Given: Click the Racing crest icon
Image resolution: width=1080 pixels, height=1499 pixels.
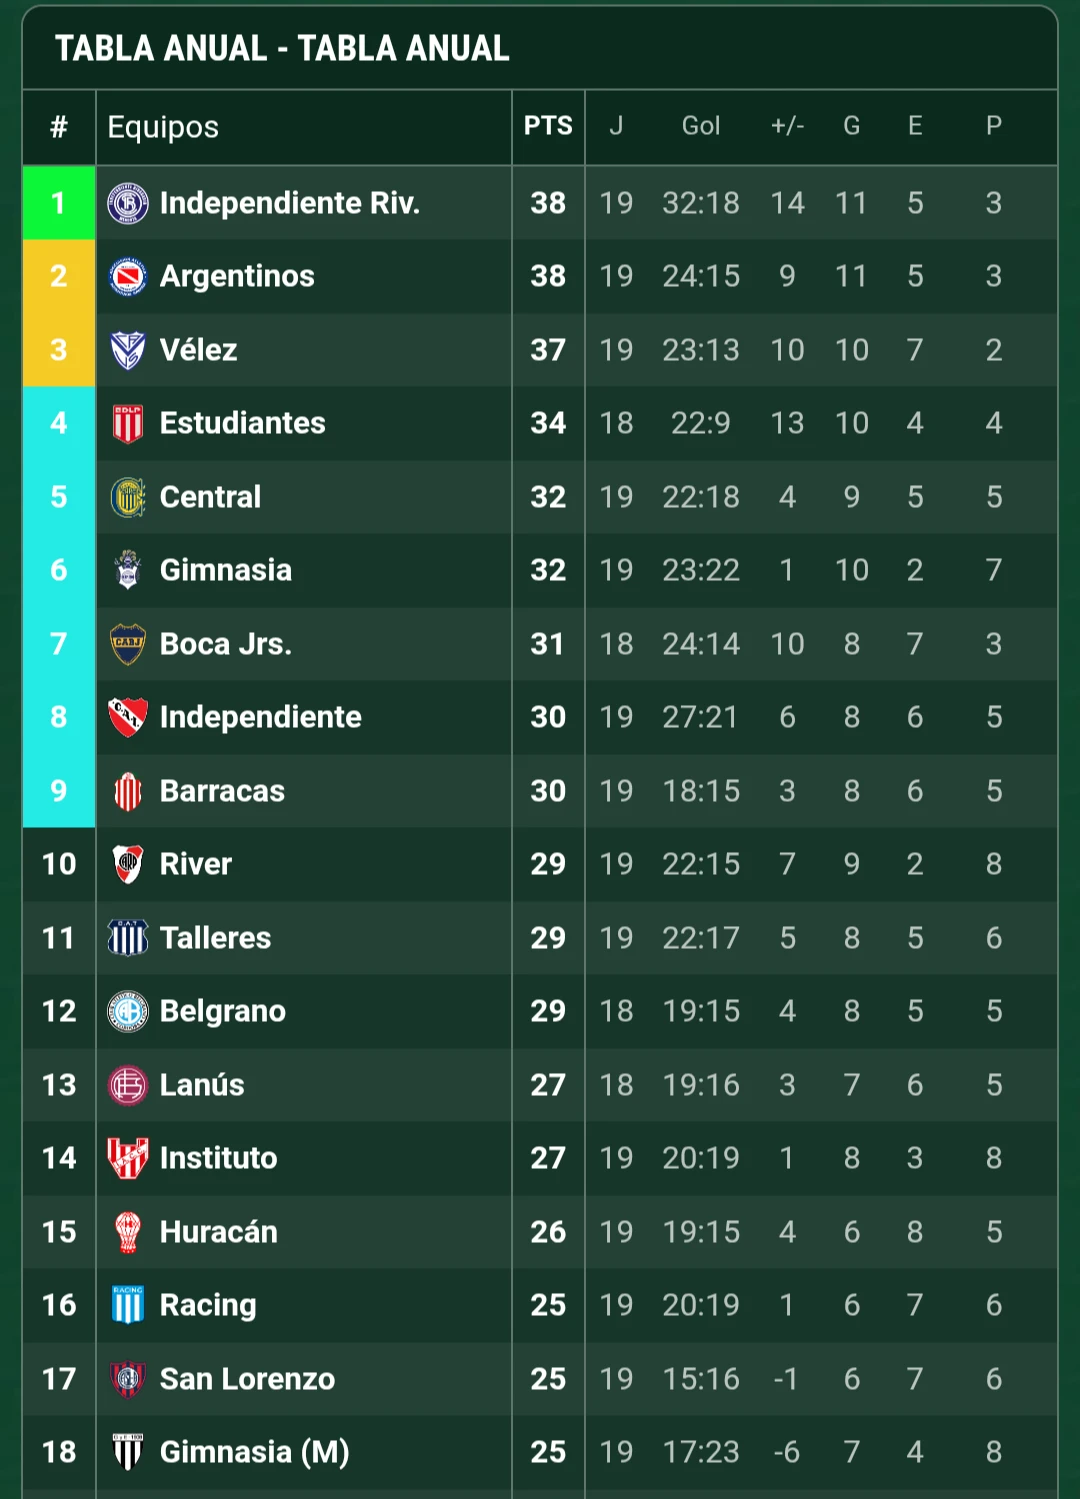Looking at the screenshot, I should pos(128,1305).
